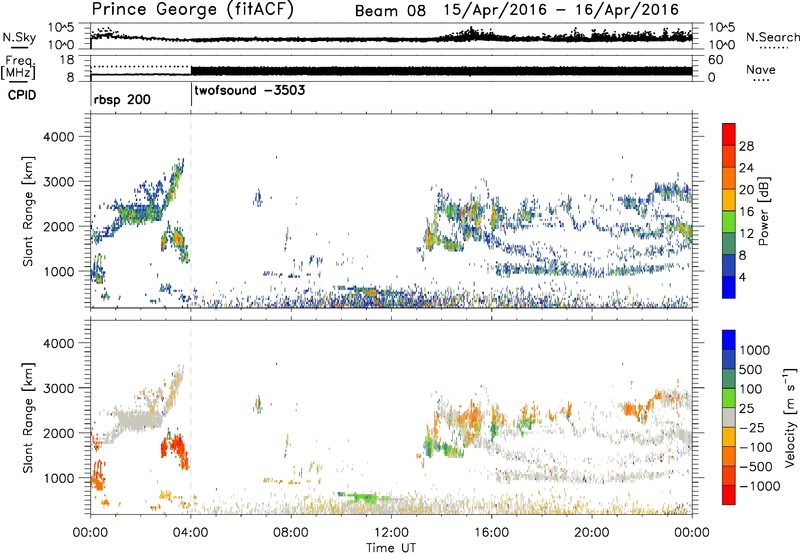The width and height of the screenshot is (800, 554).
Task: Click the '60' Nave axis value
Action: coord(715,60)
